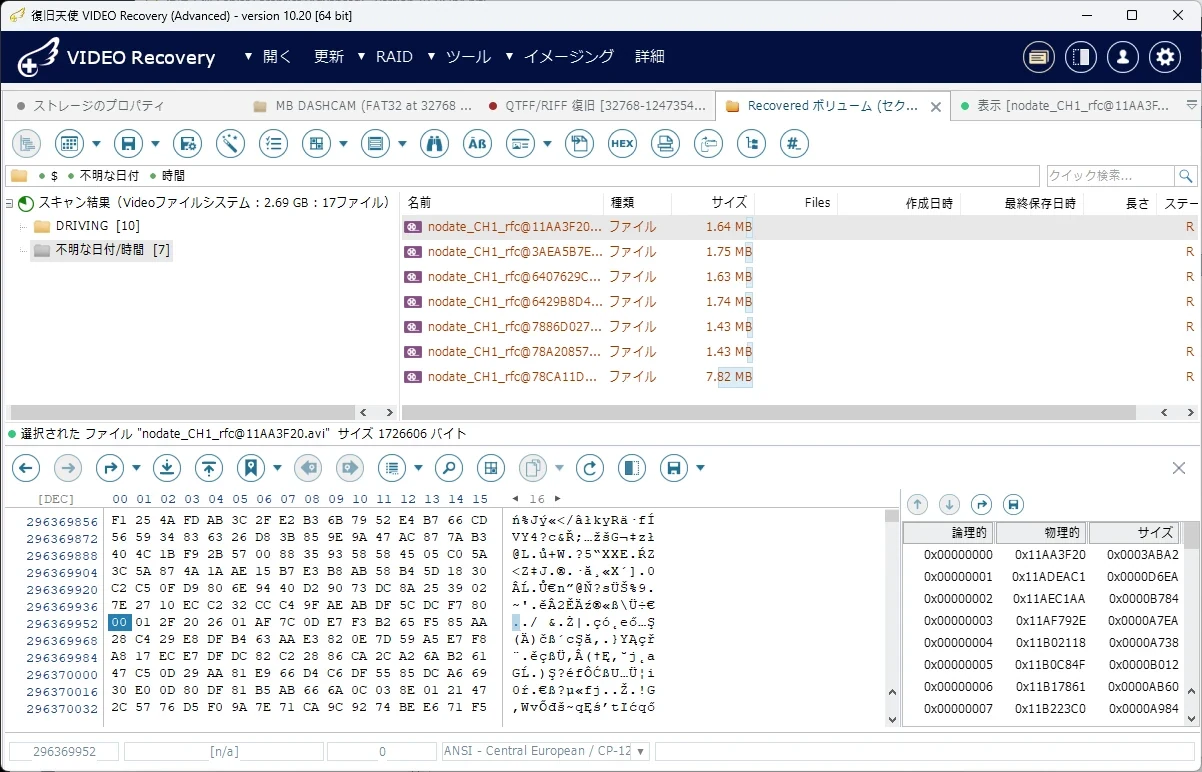Switch to the ストレージのプロパティ tab
Viewport: 1202px width, 772px height.
tap(98, 105)
